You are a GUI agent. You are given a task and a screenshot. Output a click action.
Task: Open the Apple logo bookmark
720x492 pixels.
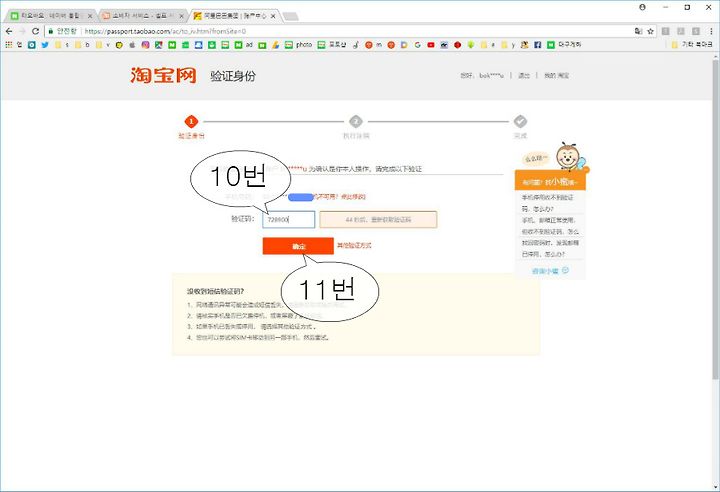[132, 45]
